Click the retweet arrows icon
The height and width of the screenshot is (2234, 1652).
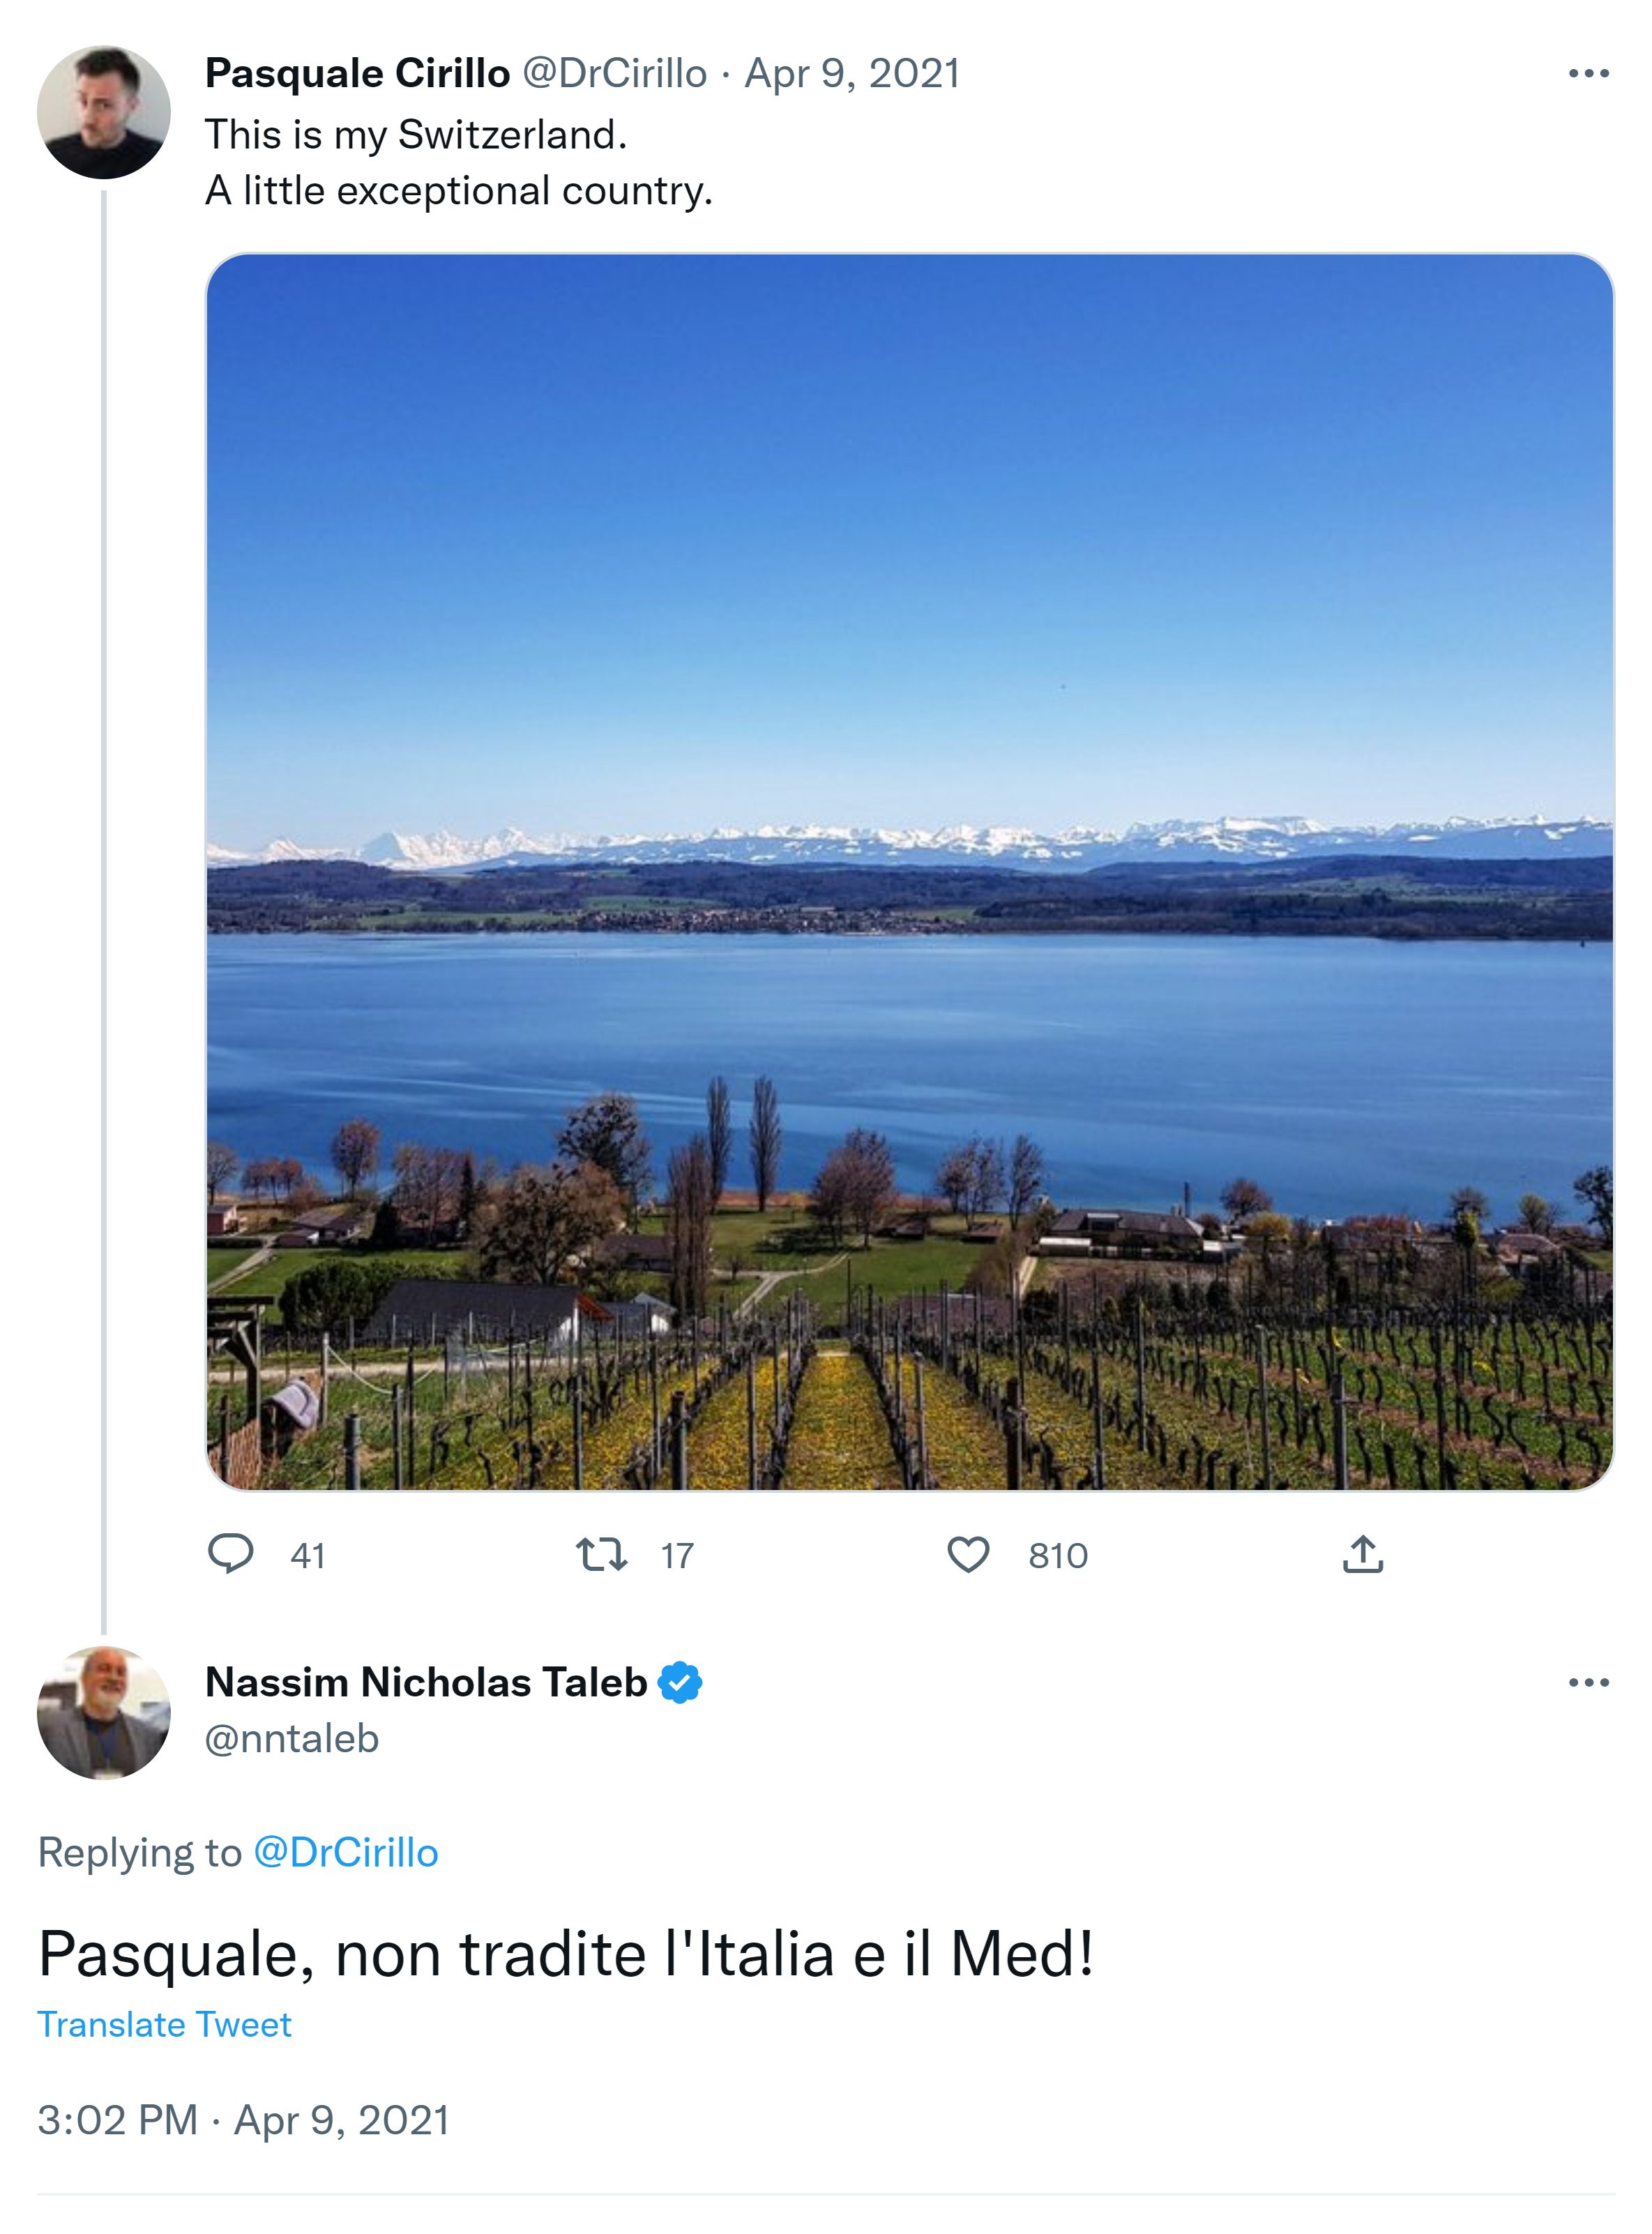(601, 1554)
